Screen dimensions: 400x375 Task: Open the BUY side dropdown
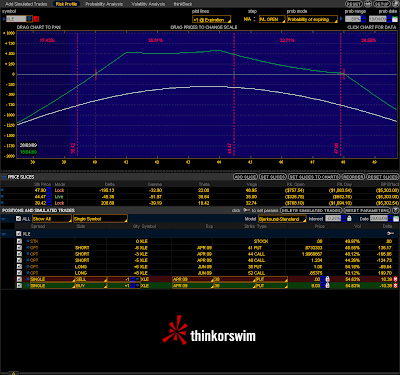[91, 286]
